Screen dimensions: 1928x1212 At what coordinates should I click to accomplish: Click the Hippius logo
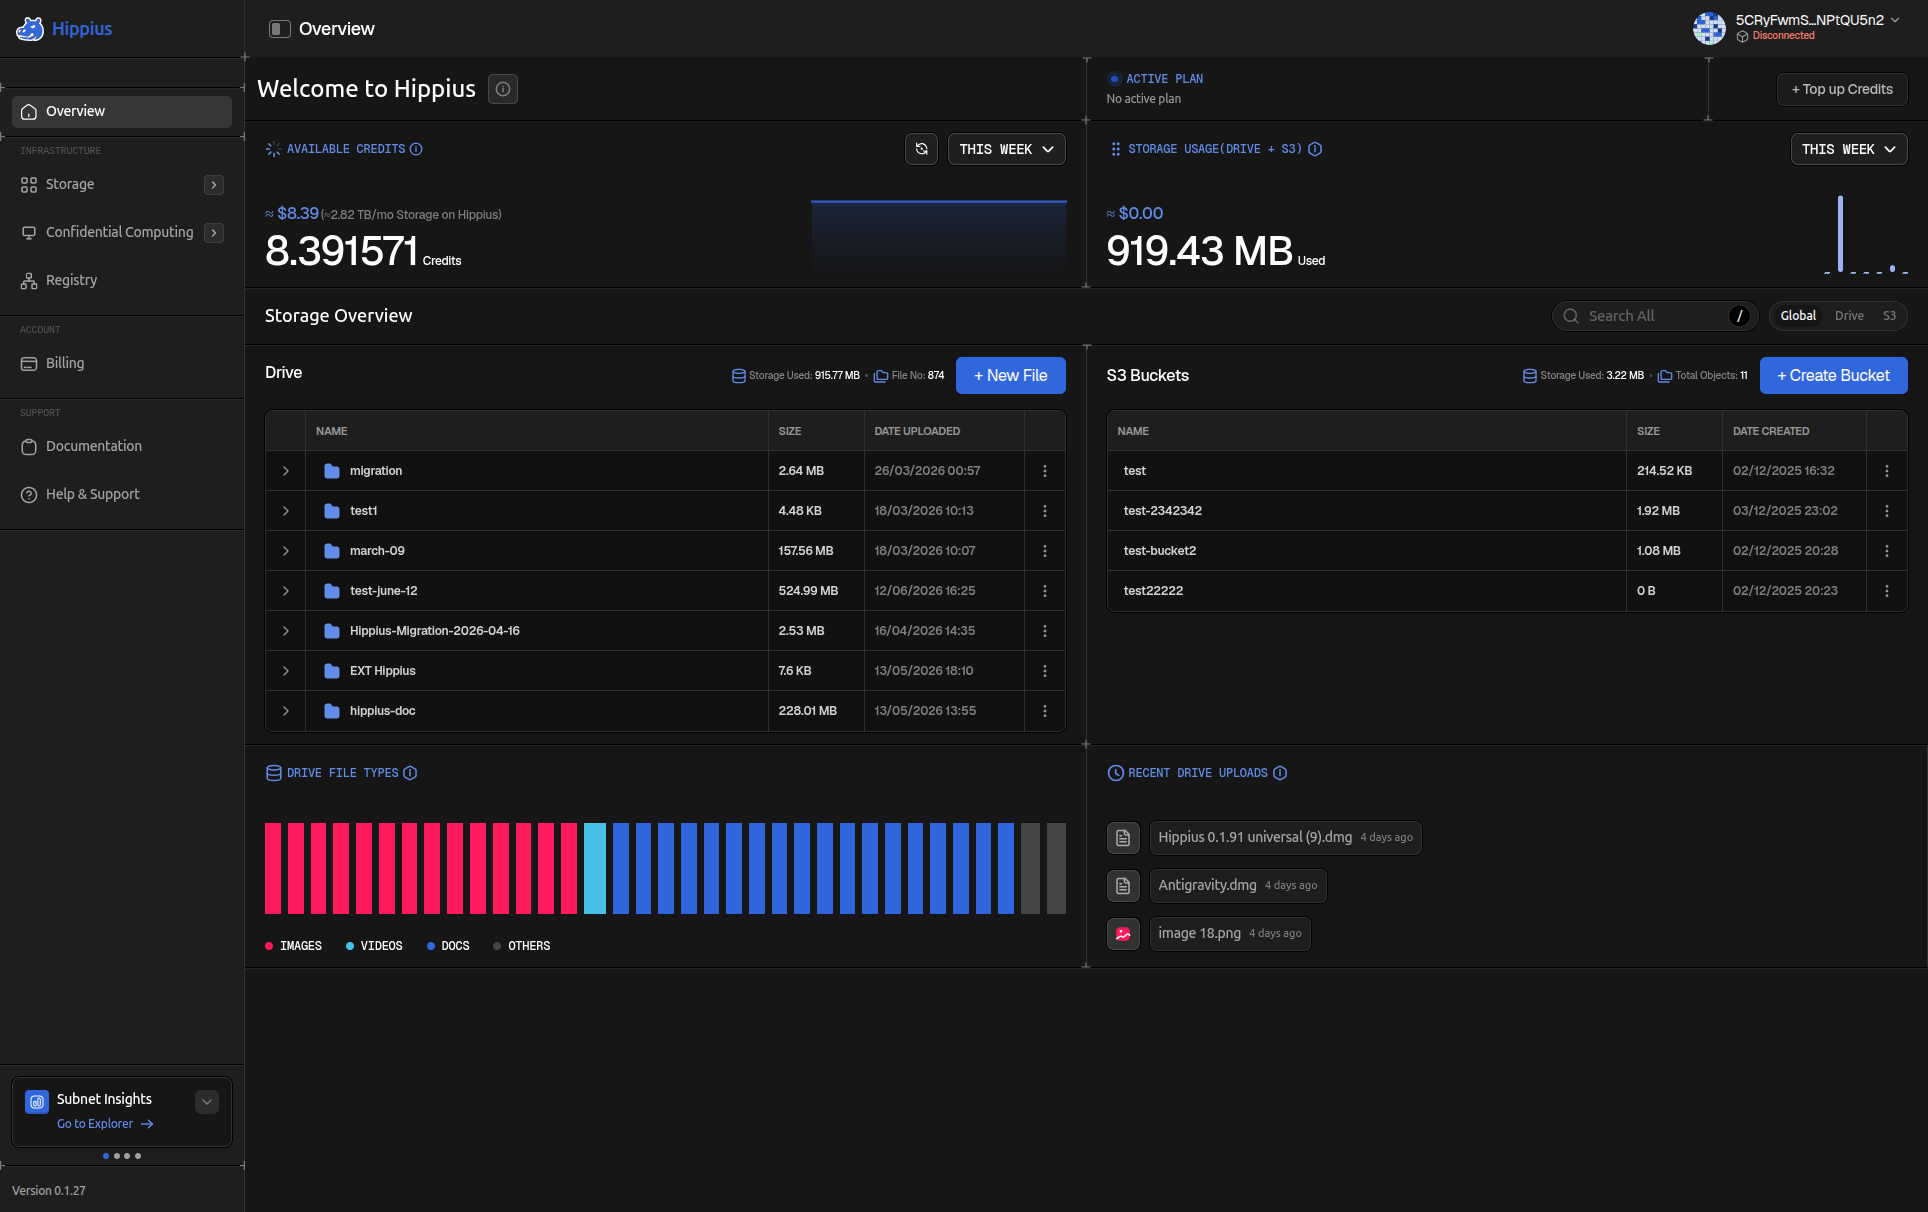click(x=64, y=29)
